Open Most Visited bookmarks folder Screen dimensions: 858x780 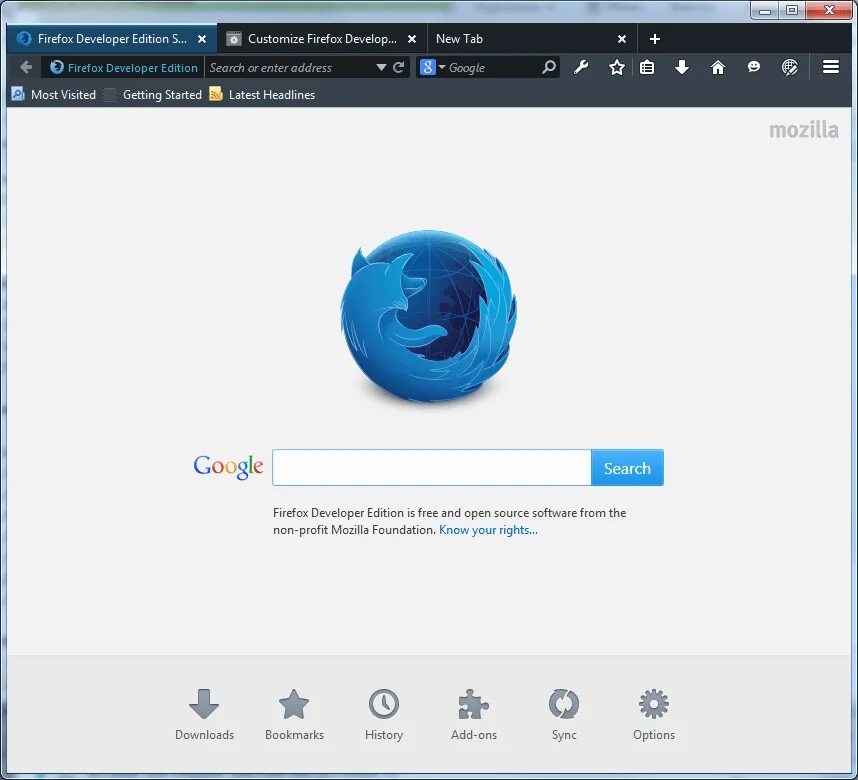54,95
